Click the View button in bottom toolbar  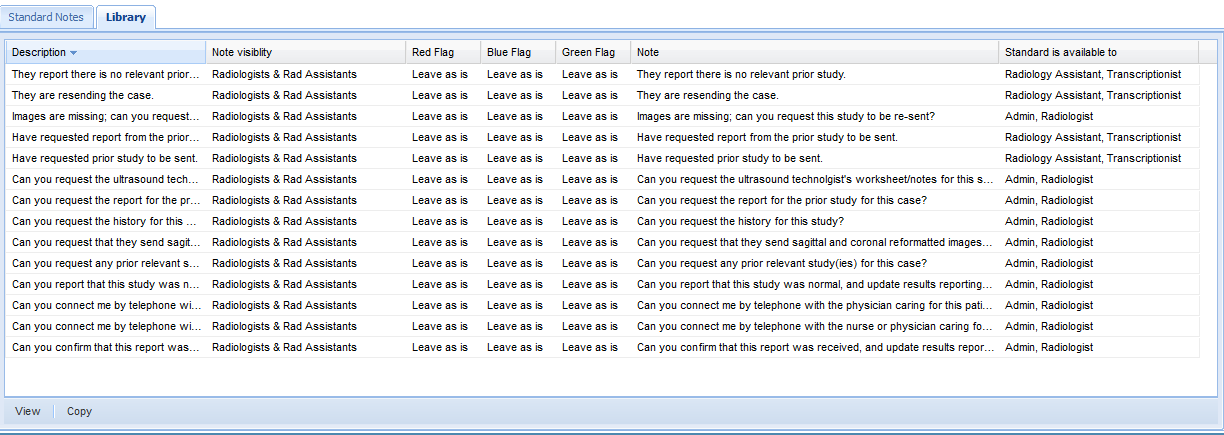pos(28,411)
